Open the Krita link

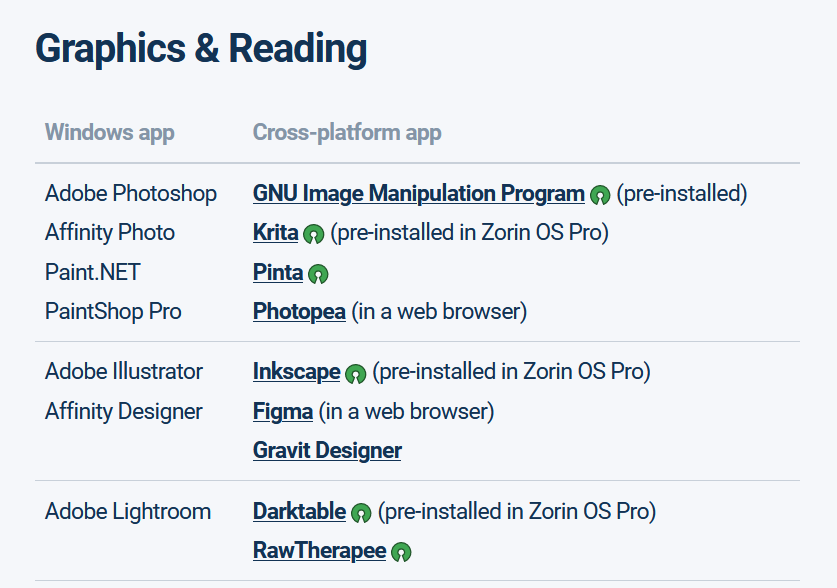coord(275,233)
